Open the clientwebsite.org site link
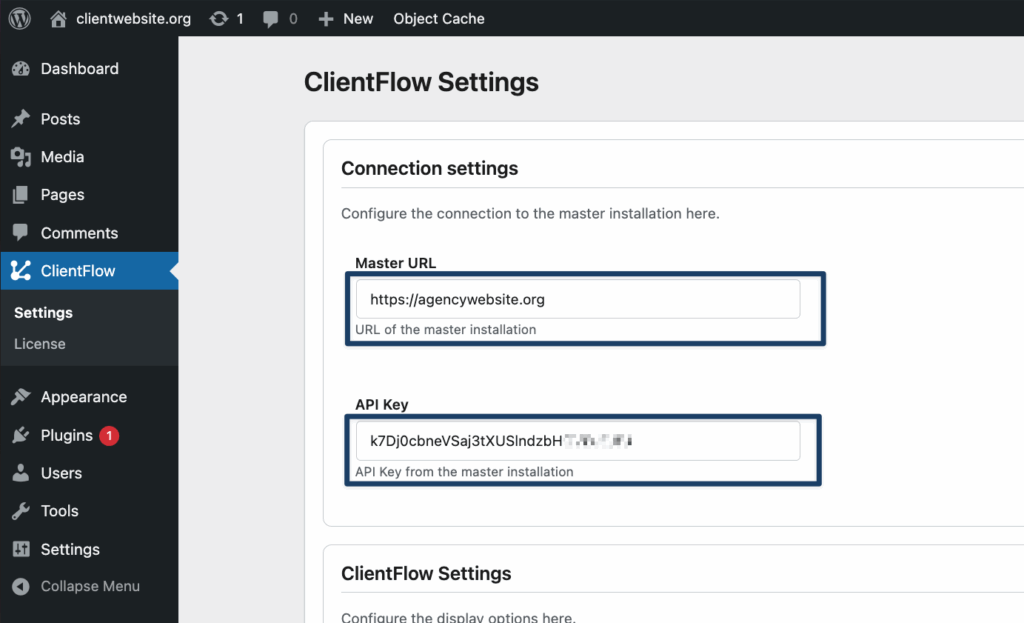This screenshot has width=1024, height=623. (x=133, y=19)
